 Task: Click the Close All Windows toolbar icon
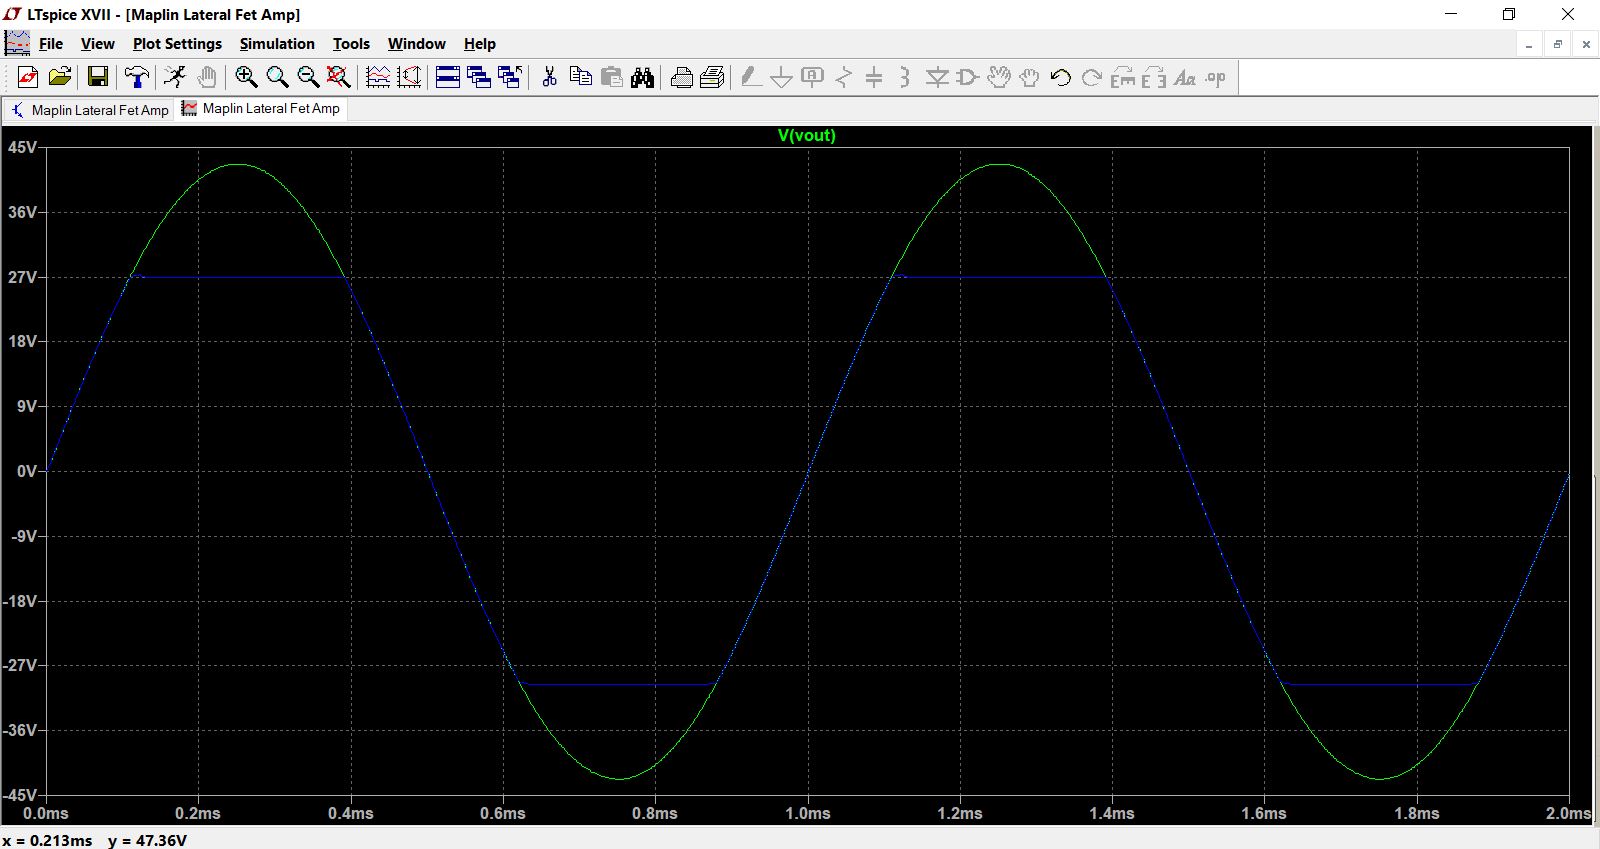click(510, 77)
